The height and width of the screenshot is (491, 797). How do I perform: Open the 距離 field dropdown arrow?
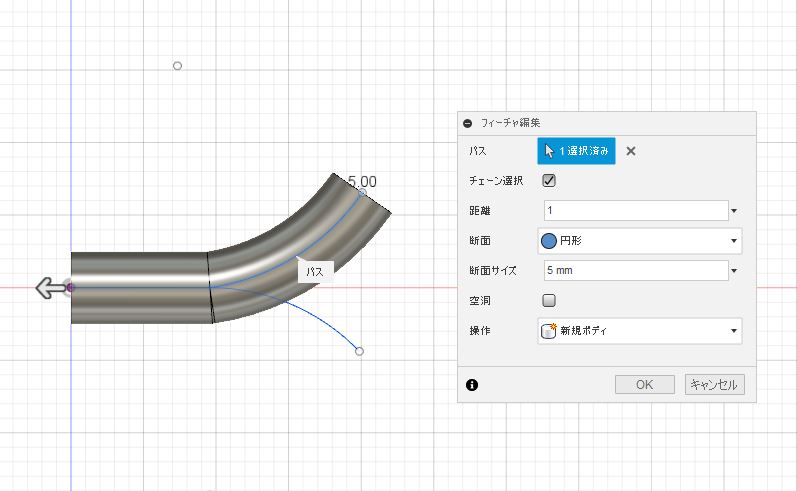(734, 210)
